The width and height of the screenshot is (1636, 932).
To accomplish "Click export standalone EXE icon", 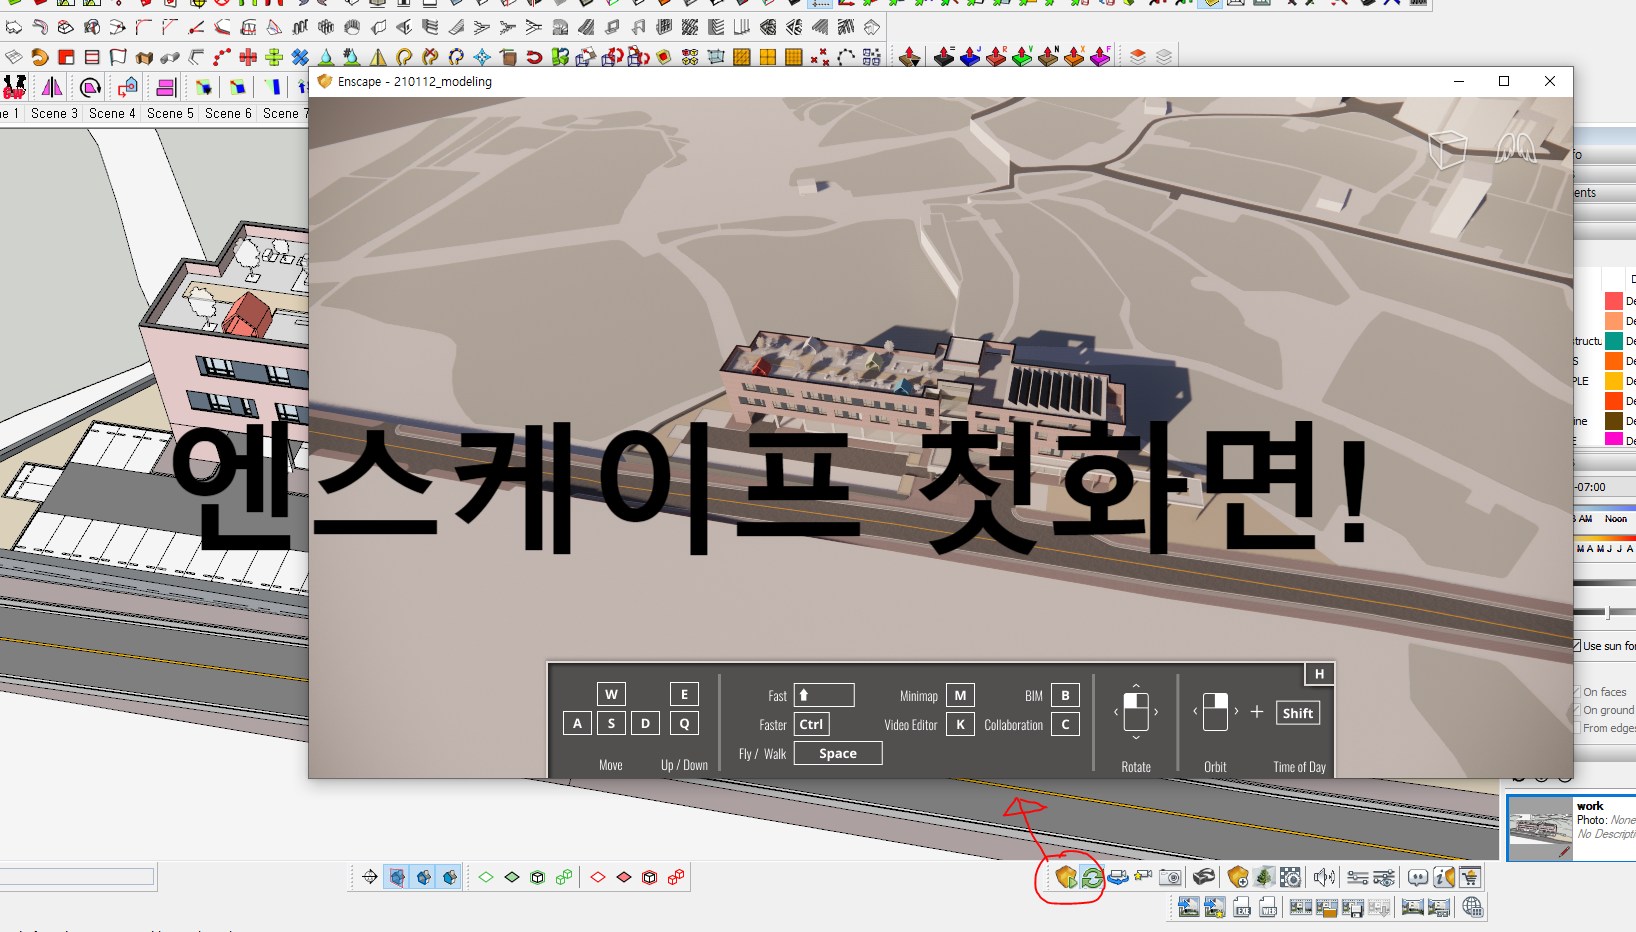I will tap(1242, 907).
